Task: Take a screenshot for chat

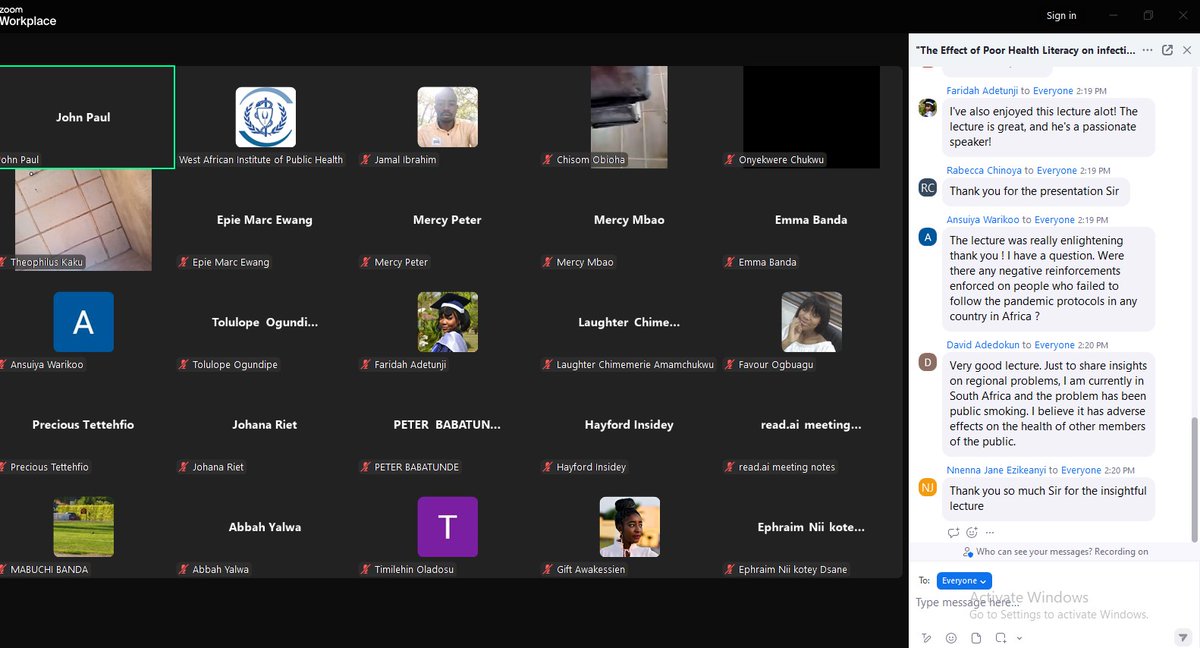Action: pyautogui.click(x=1001, y=638)
